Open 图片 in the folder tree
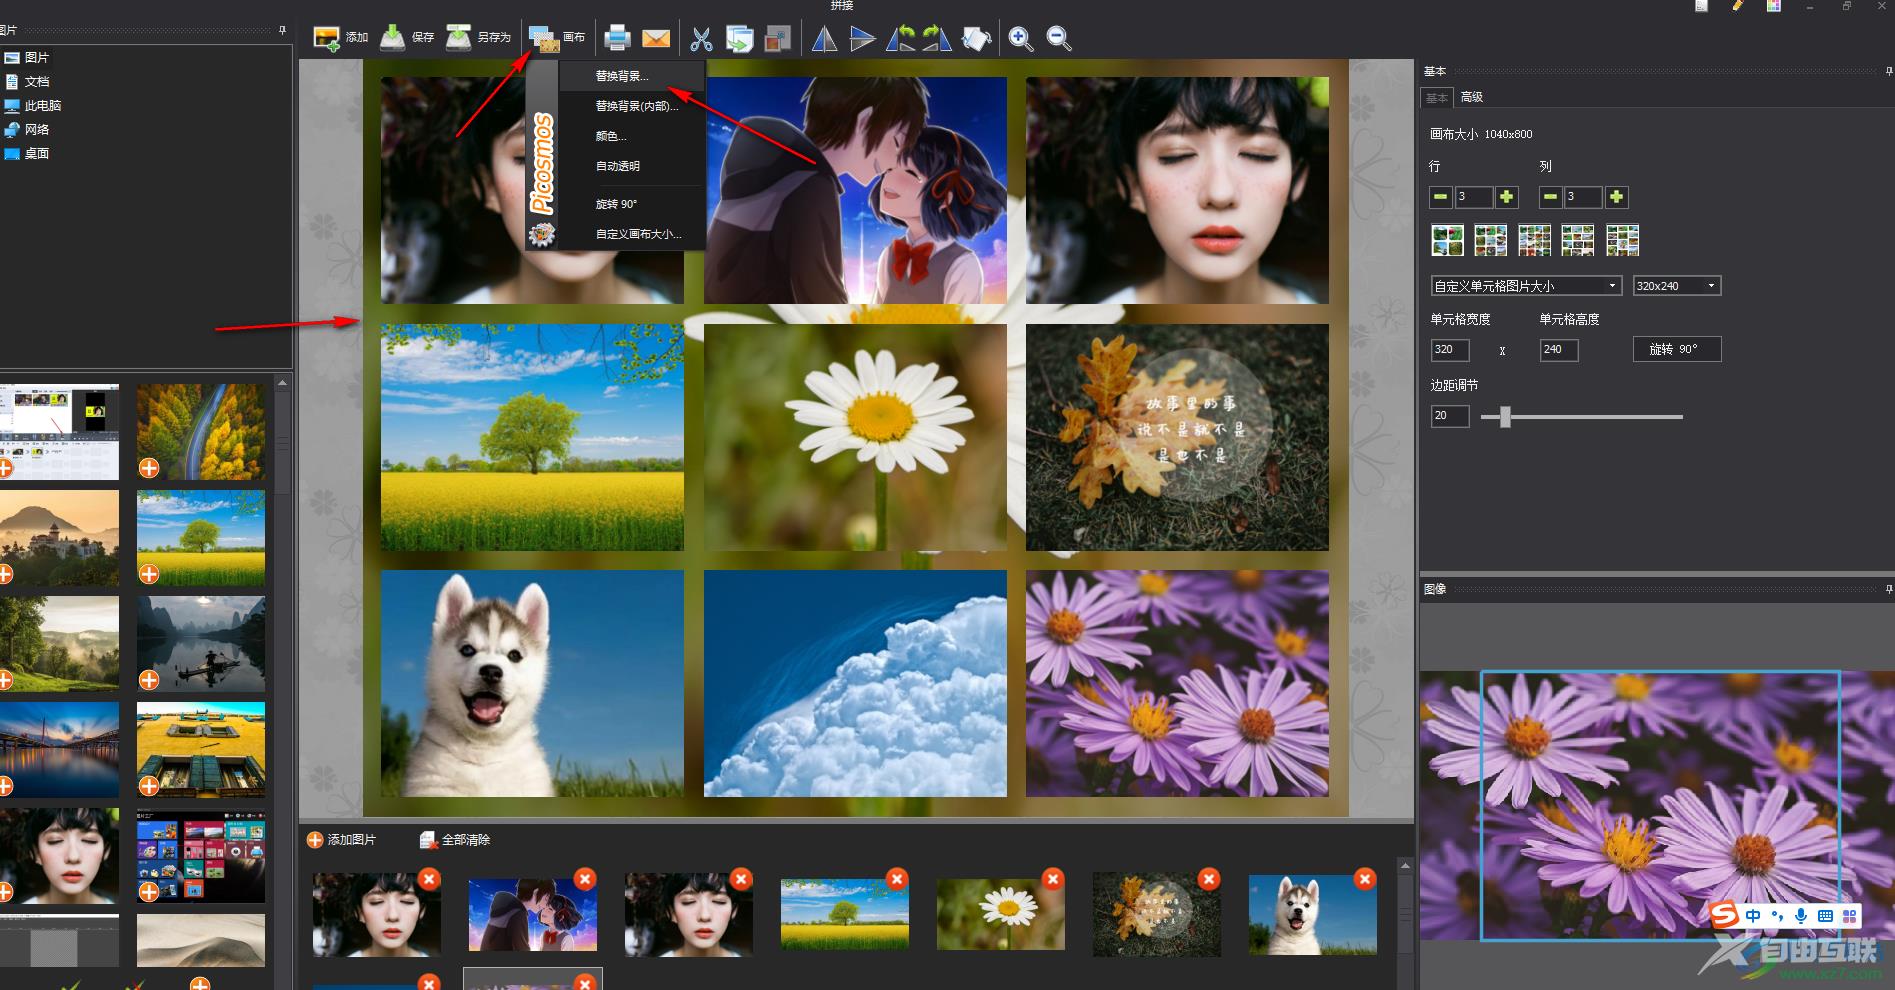This screenshot has width=1895, height=990. [37, 58]
